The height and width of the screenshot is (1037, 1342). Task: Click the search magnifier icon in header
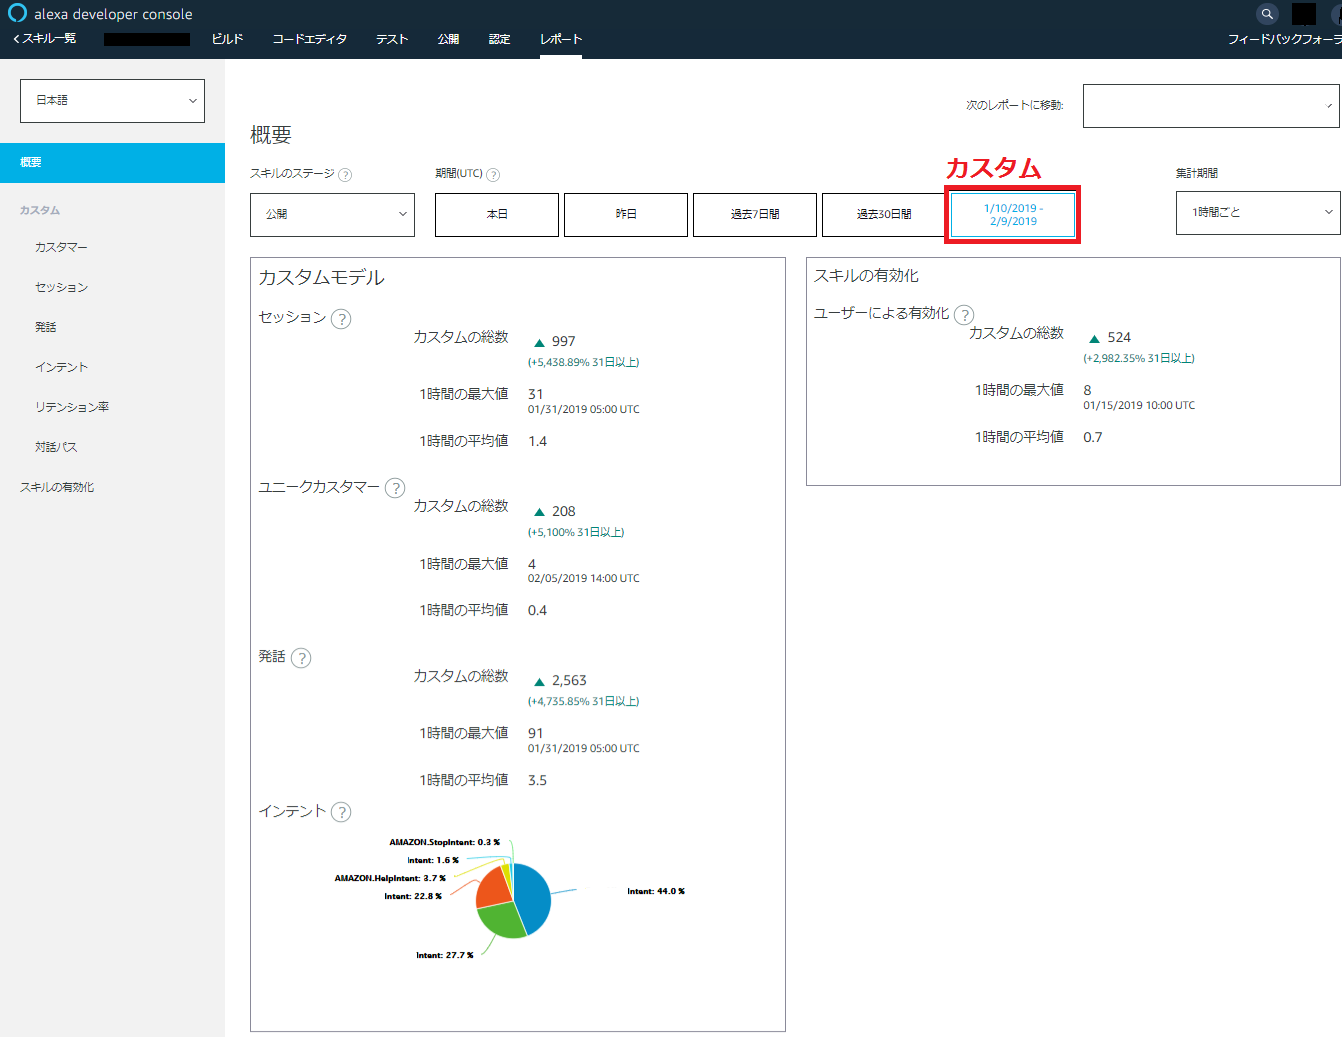click(1267, 14)
